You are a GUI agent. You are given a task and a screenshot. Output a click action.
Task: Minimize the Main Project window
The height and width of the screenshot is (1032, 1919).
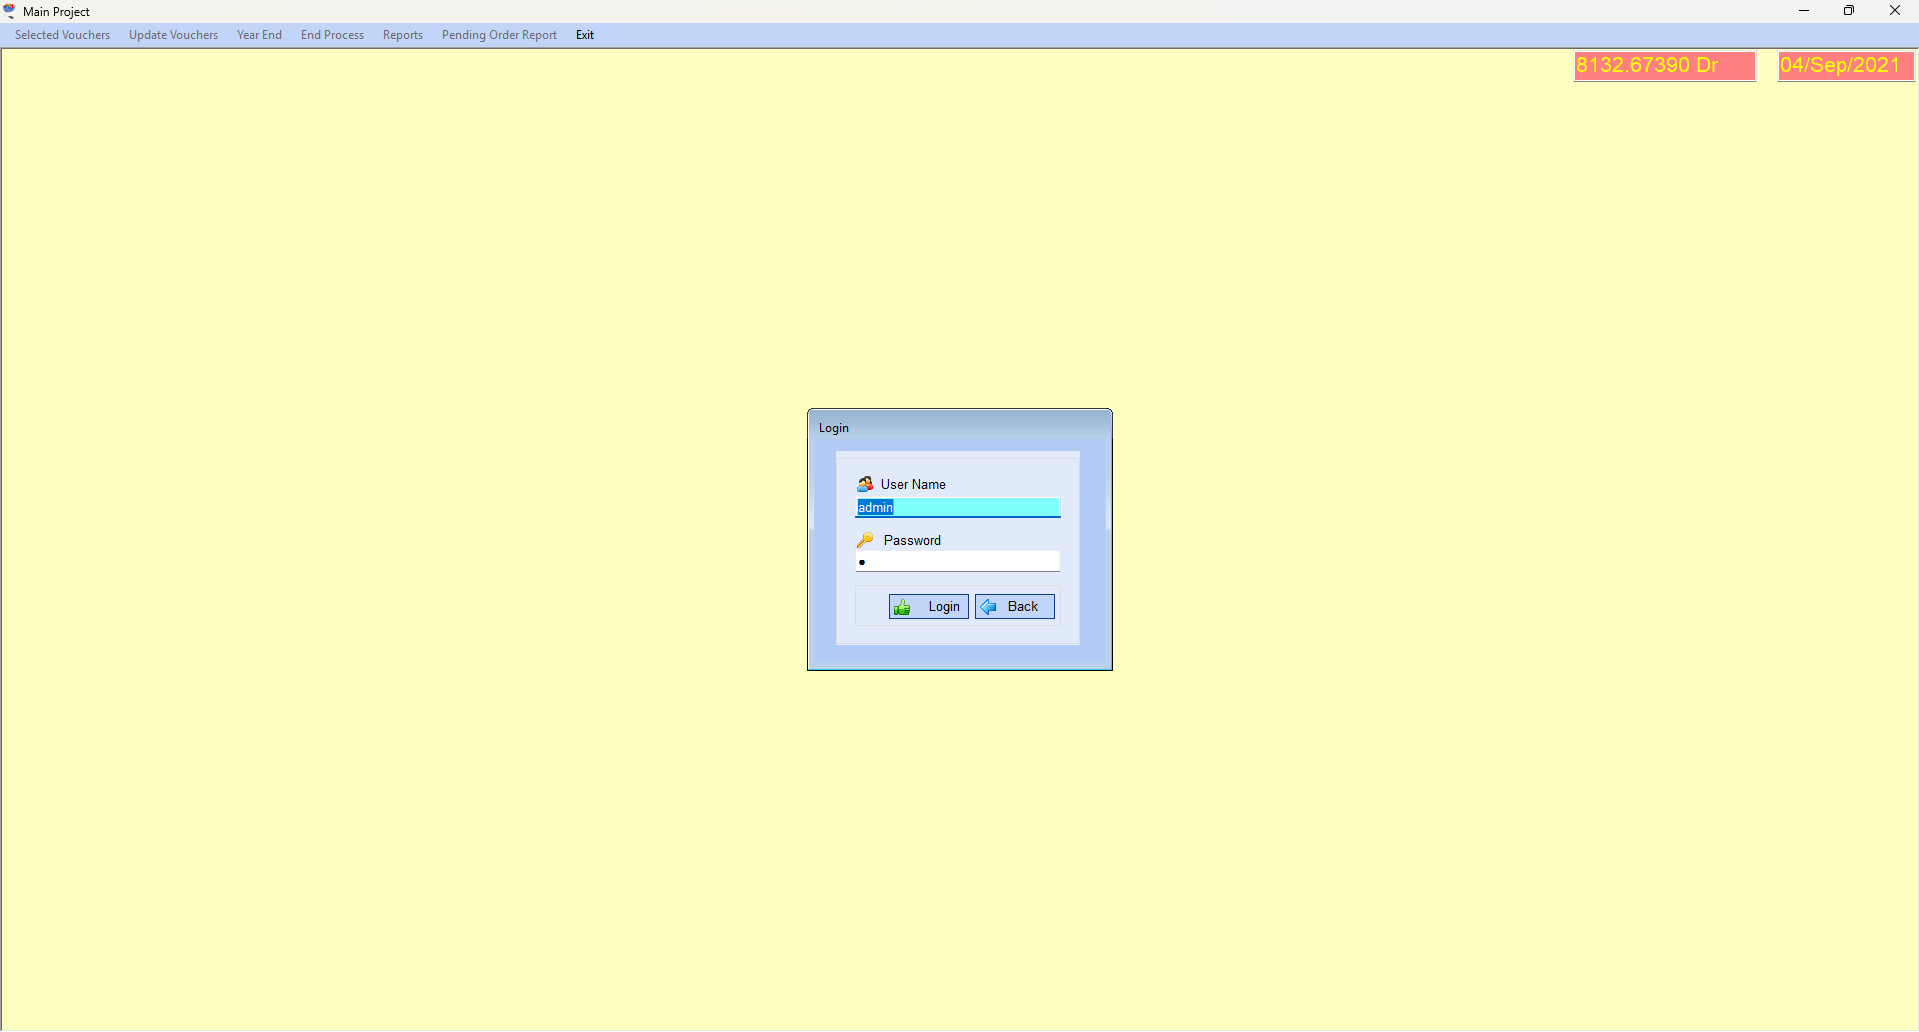(1804, 11)
